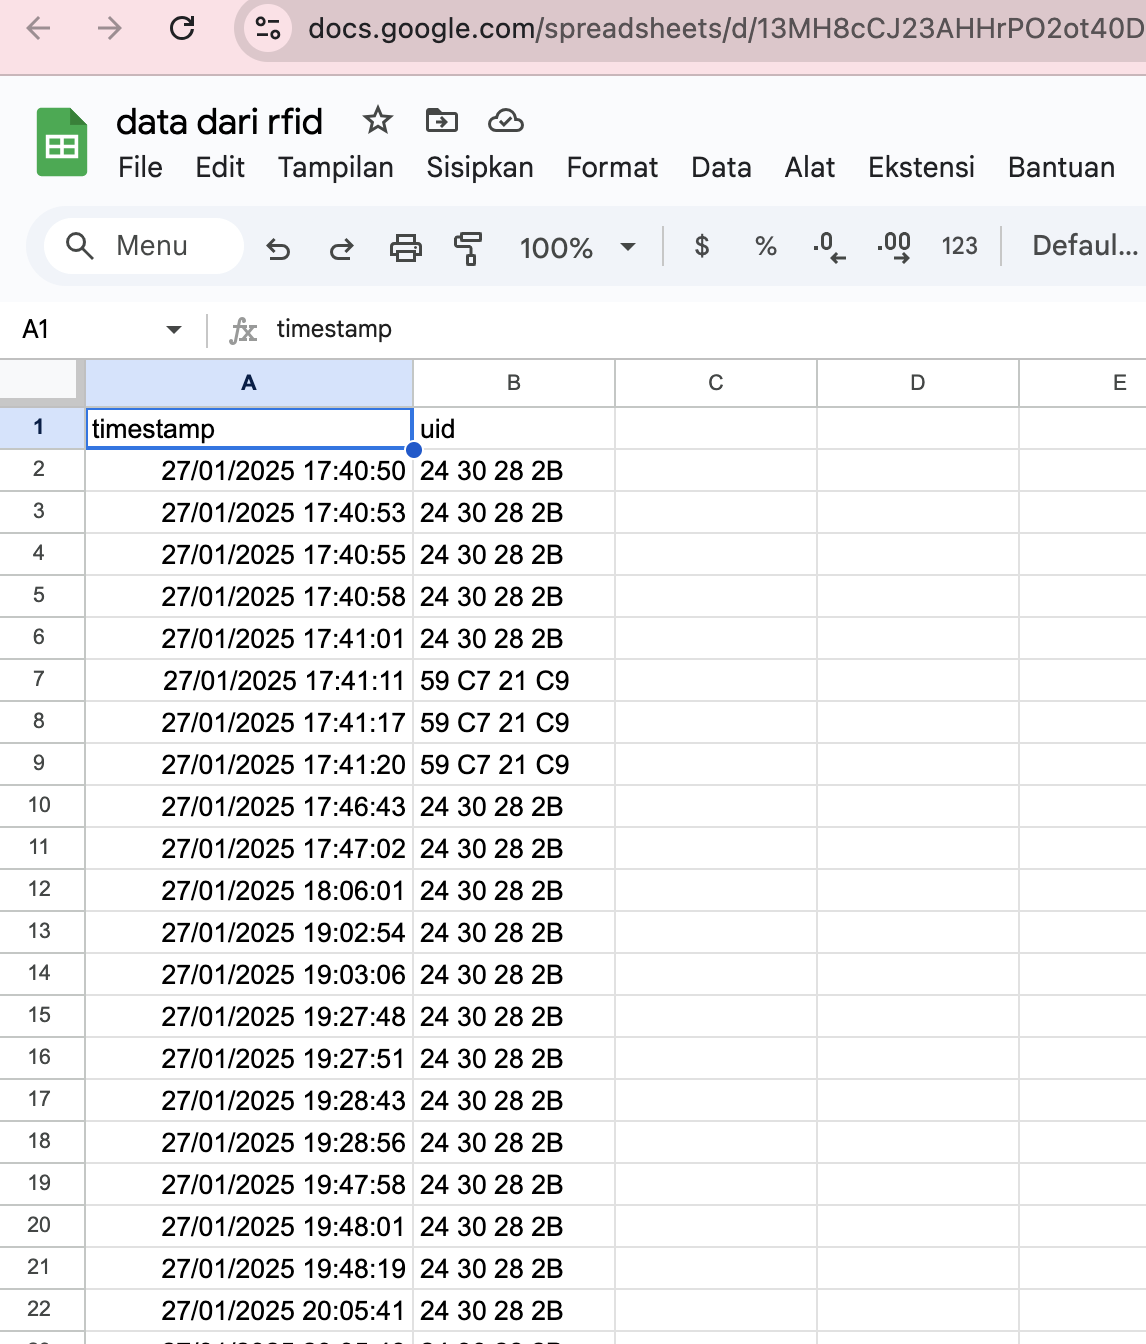Select cell B7 containing '59 C7 21 C9'
The width and height of the screenshot is (1146, 1344).
pyautogui.click(x=514, y=680)
